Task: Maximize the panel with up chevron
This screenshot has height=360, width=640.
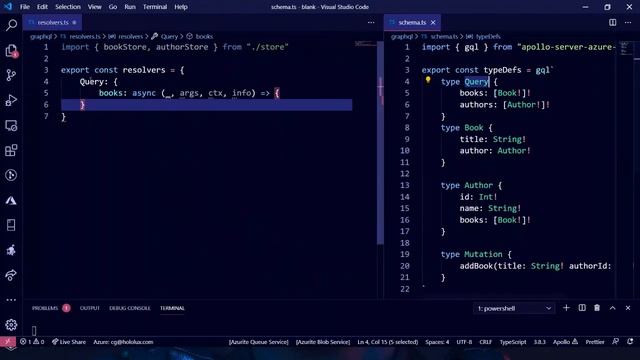Action: [613, 308]
